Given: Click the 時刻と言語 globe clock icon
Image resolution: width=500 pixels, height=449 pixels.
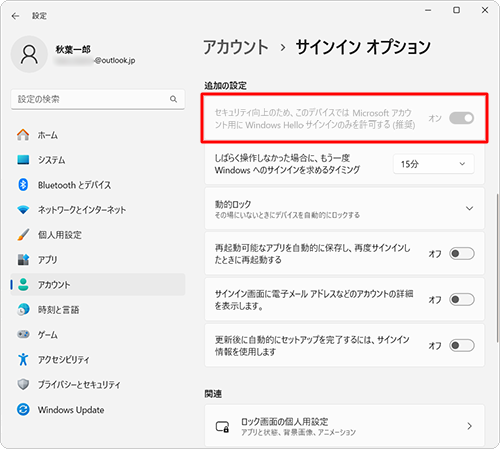Looking at the screenshot, I should coord(23,309).
